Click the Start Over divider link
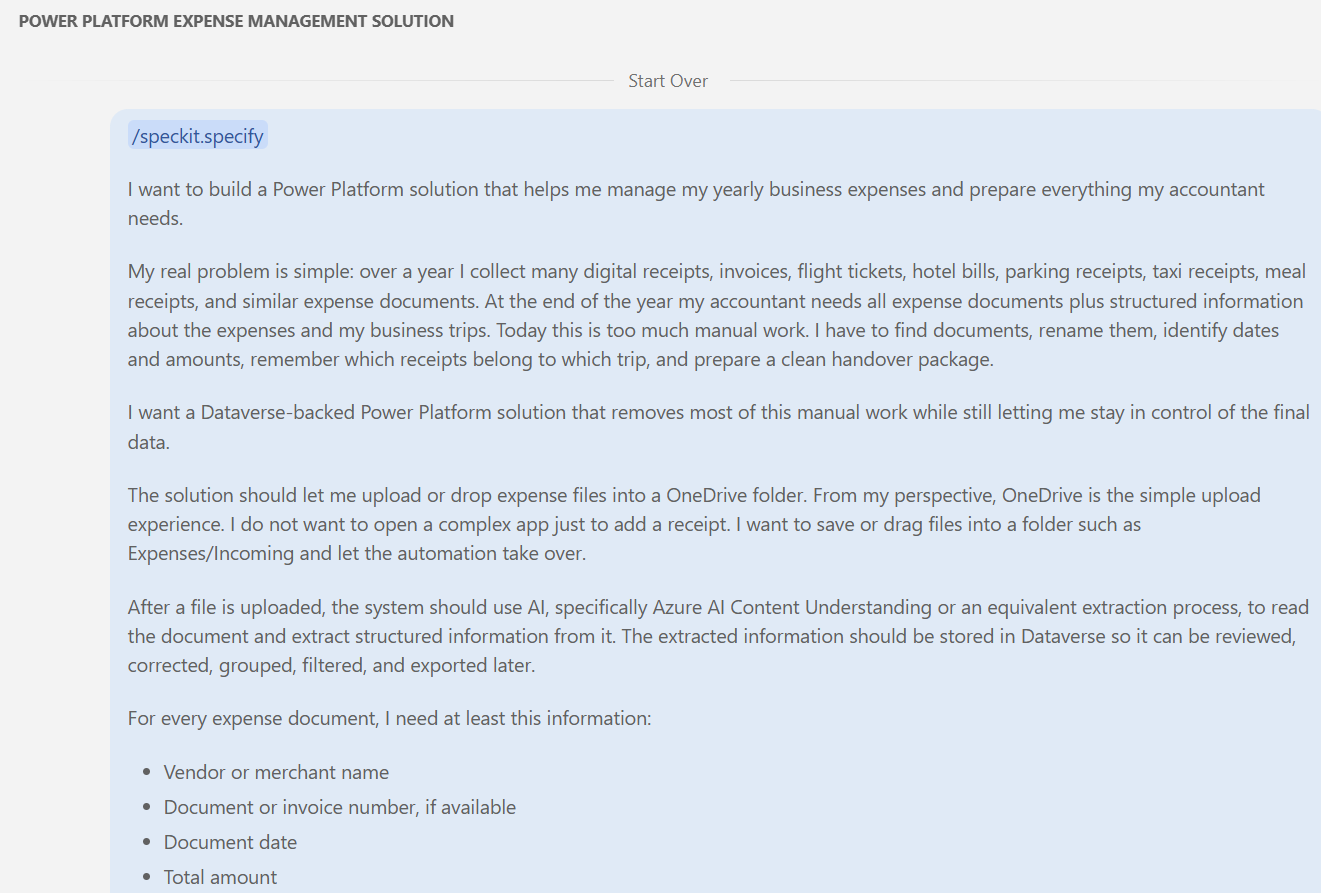 (x=668, y=81)
